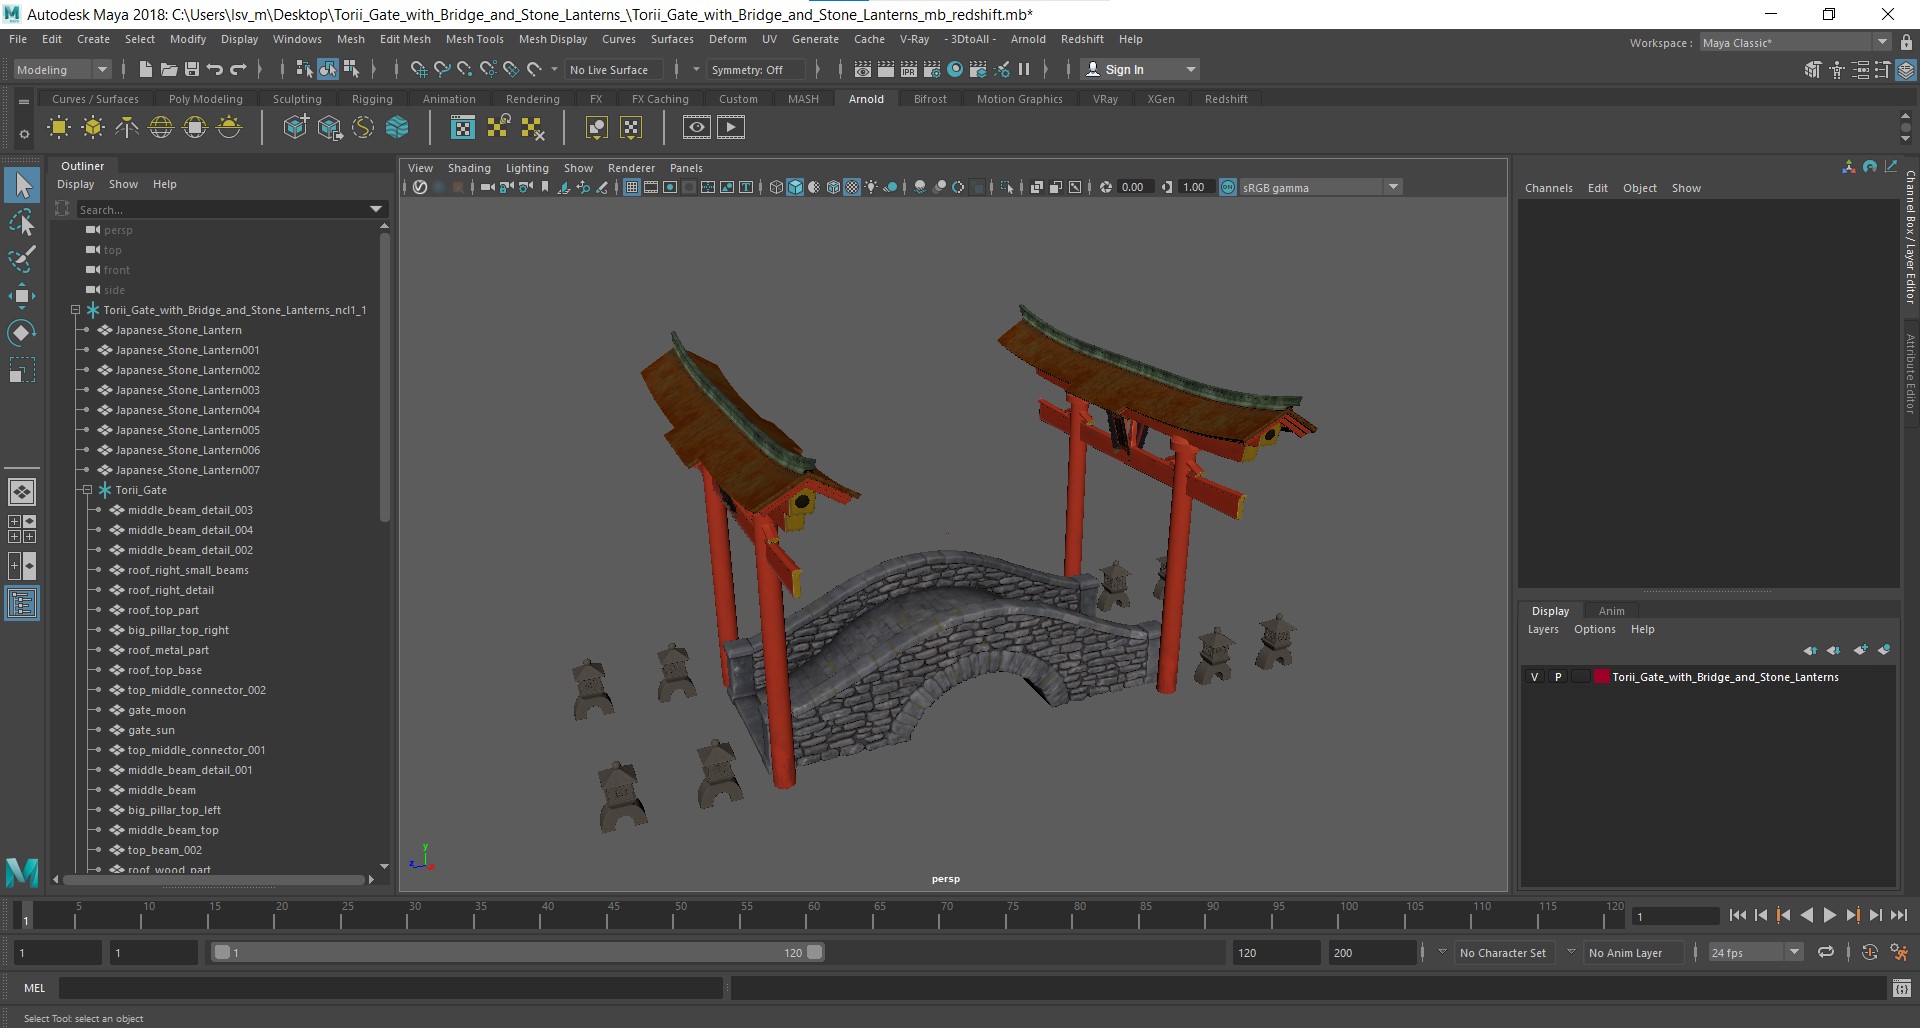Open the Outliner search filter dropdown
The image size is (1920, 1028).
click(376, 209)
